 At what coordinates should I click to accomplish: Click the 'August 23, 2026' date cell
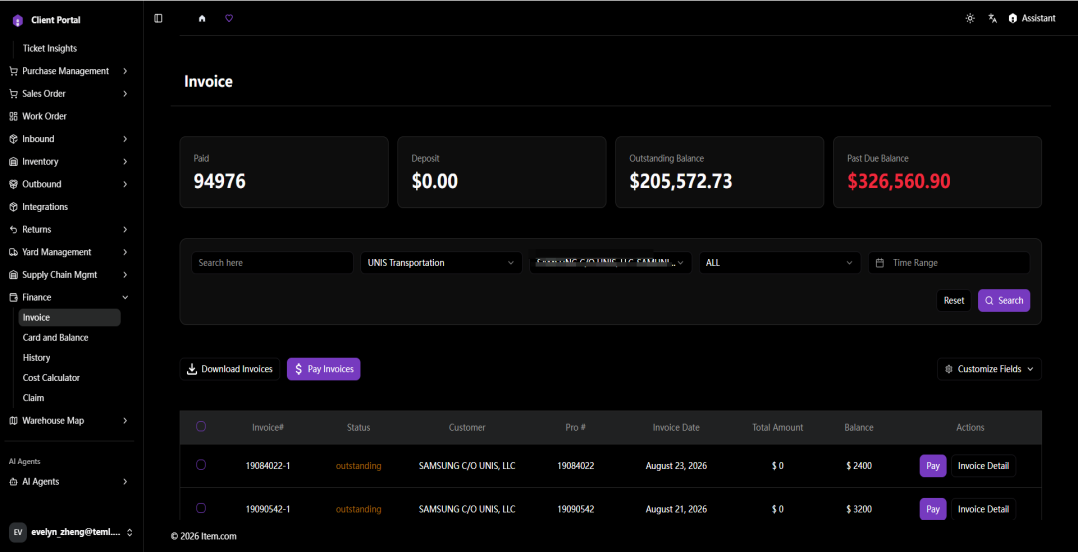click(x=676, y=465)
